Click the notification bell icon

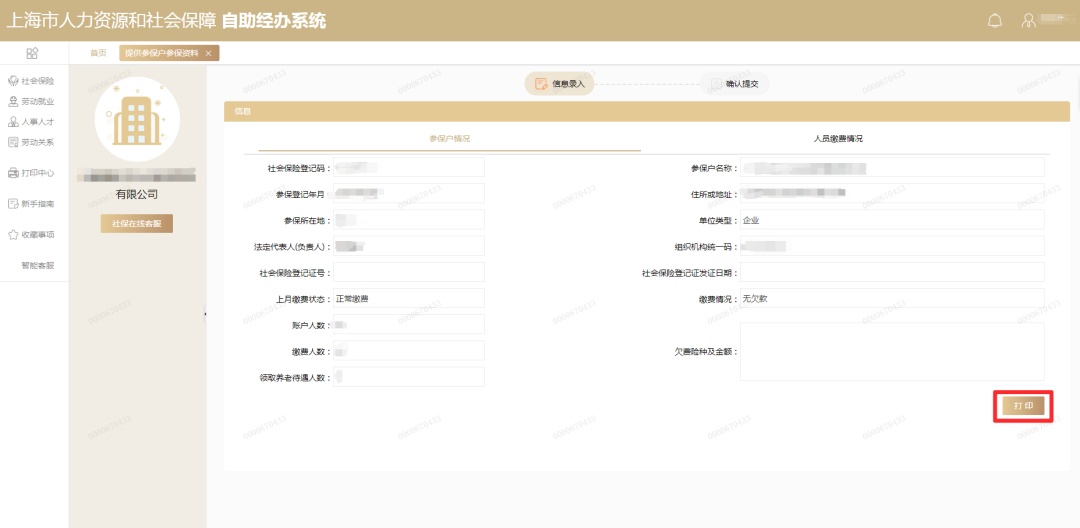(994, 21)
